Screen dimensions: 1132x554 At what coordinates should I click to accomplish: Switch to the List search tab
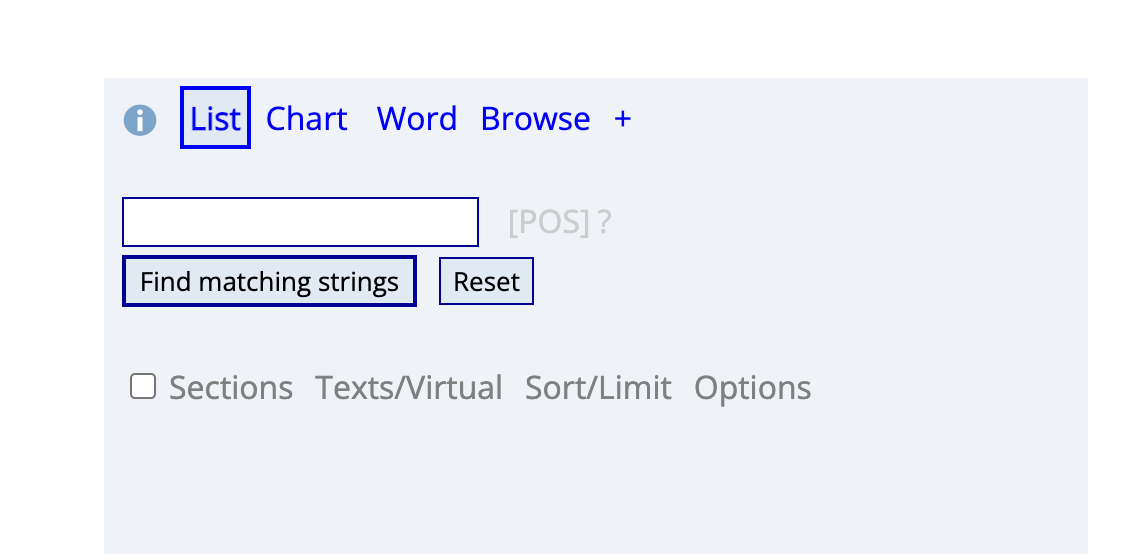[x=215, y=119]
